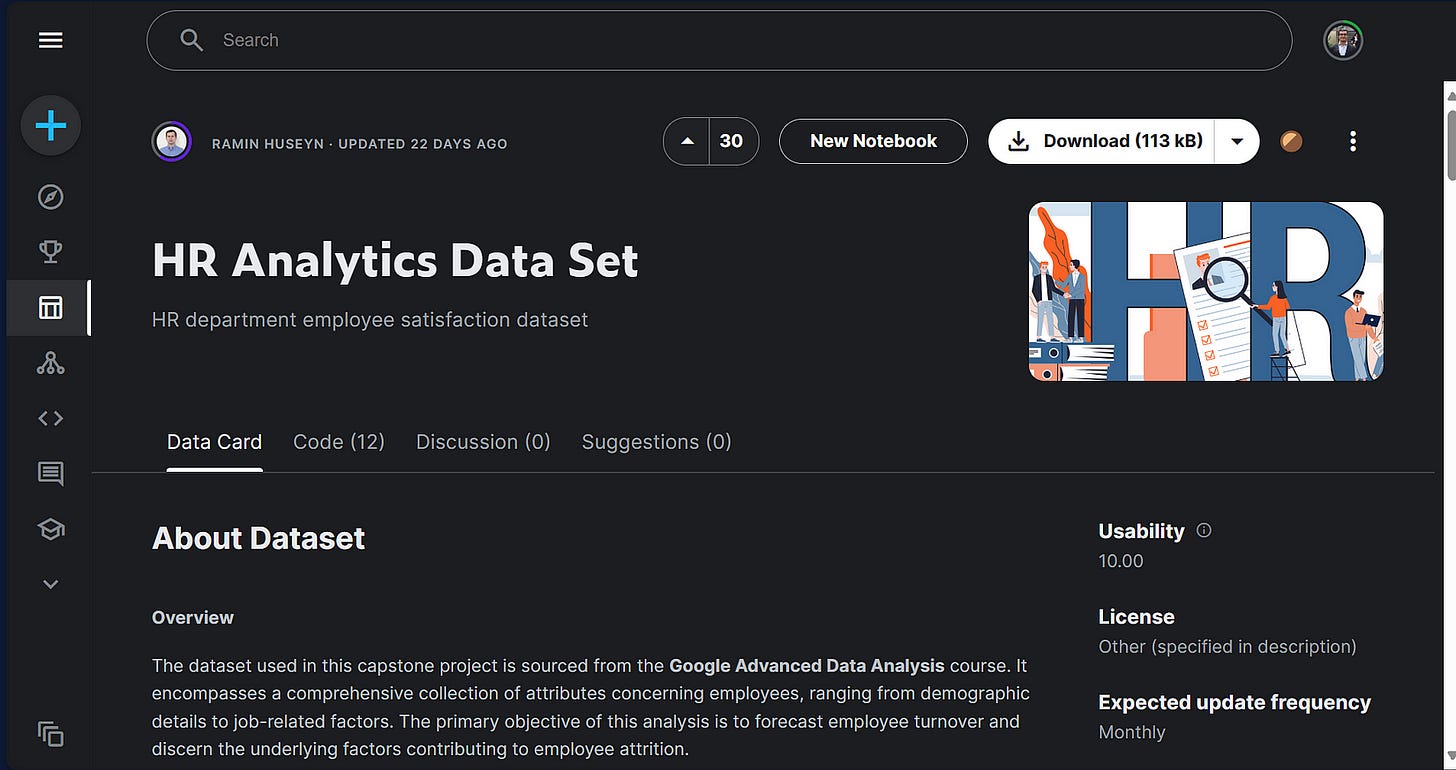Click the blue plus Create button
The image size is (1456, 770).
[x=50, y=125]
